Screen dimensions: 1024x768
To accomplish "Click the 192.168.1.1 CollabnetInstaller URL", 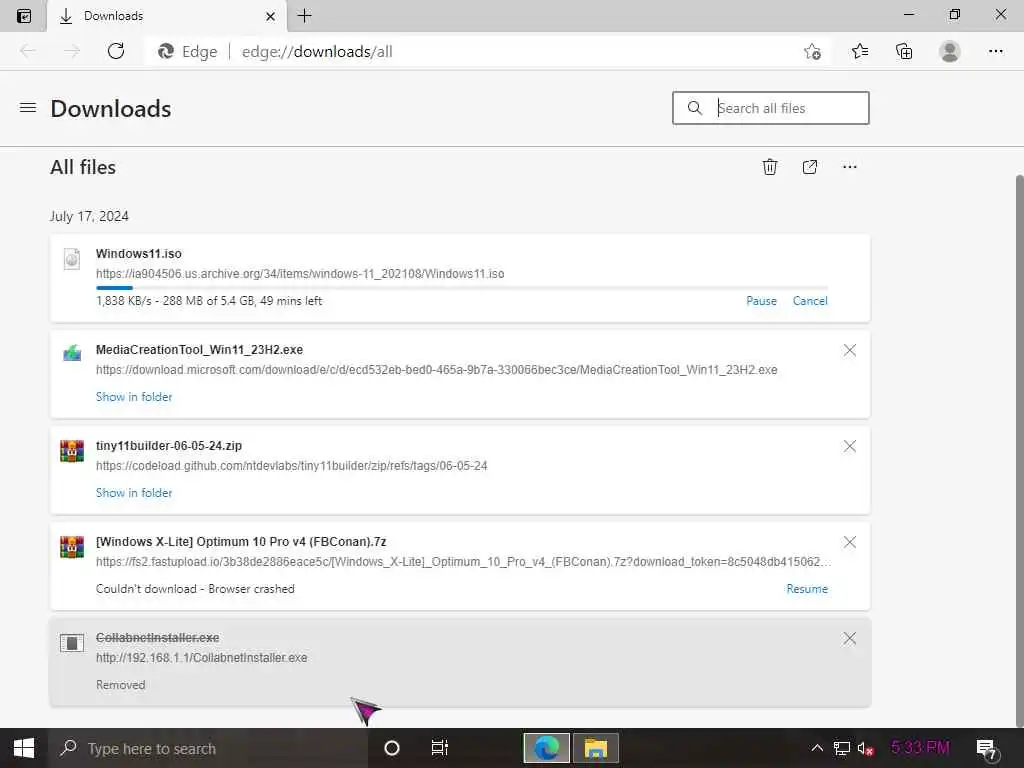I will (201, 658).
